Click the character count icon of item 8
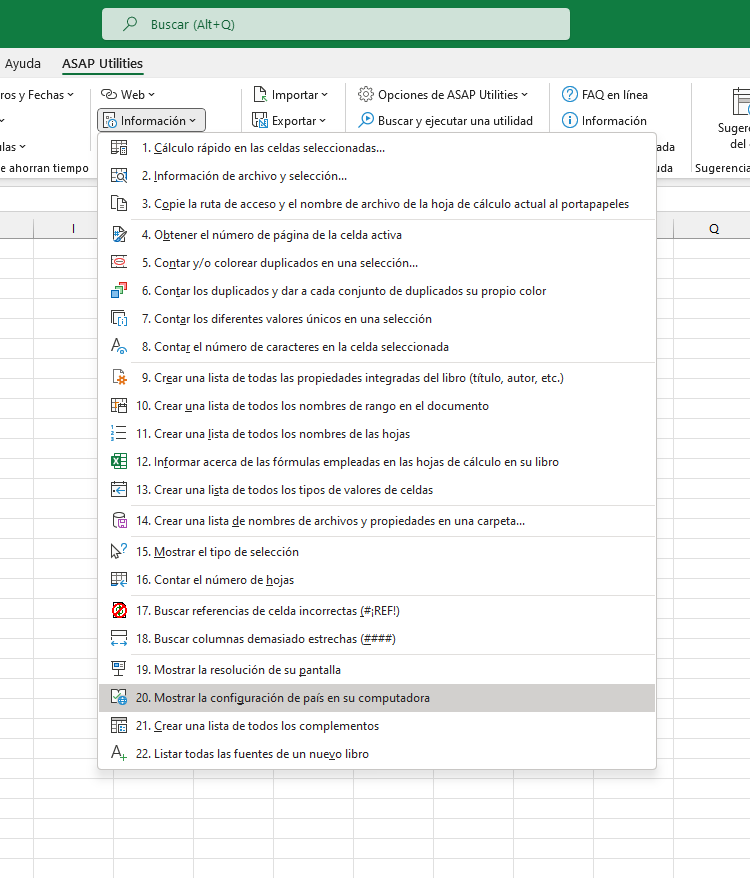 click(x=119, y=347)
